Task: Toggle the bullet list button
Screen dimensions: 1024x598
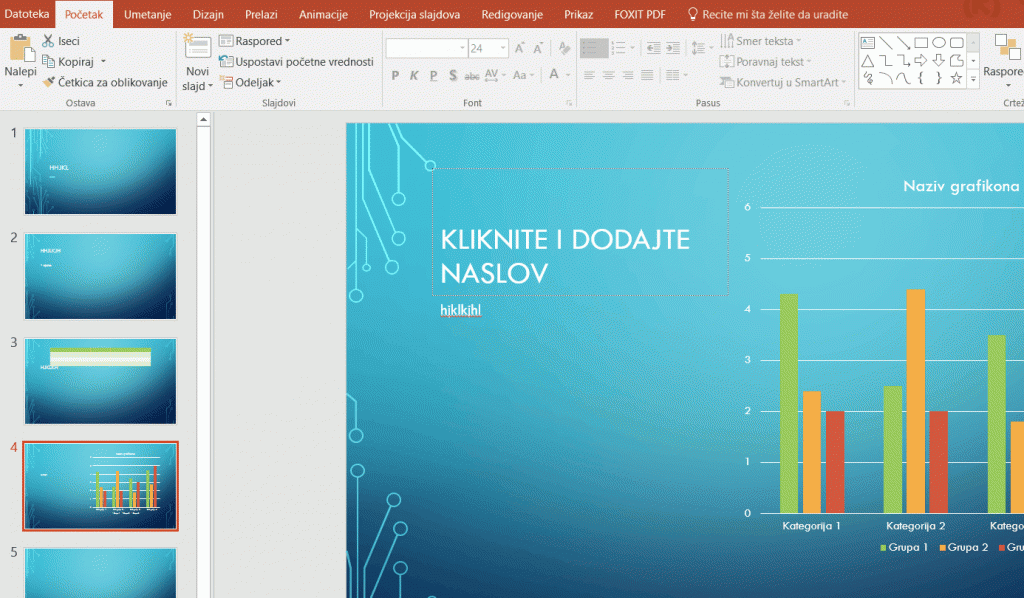Action: click(594, 48)
